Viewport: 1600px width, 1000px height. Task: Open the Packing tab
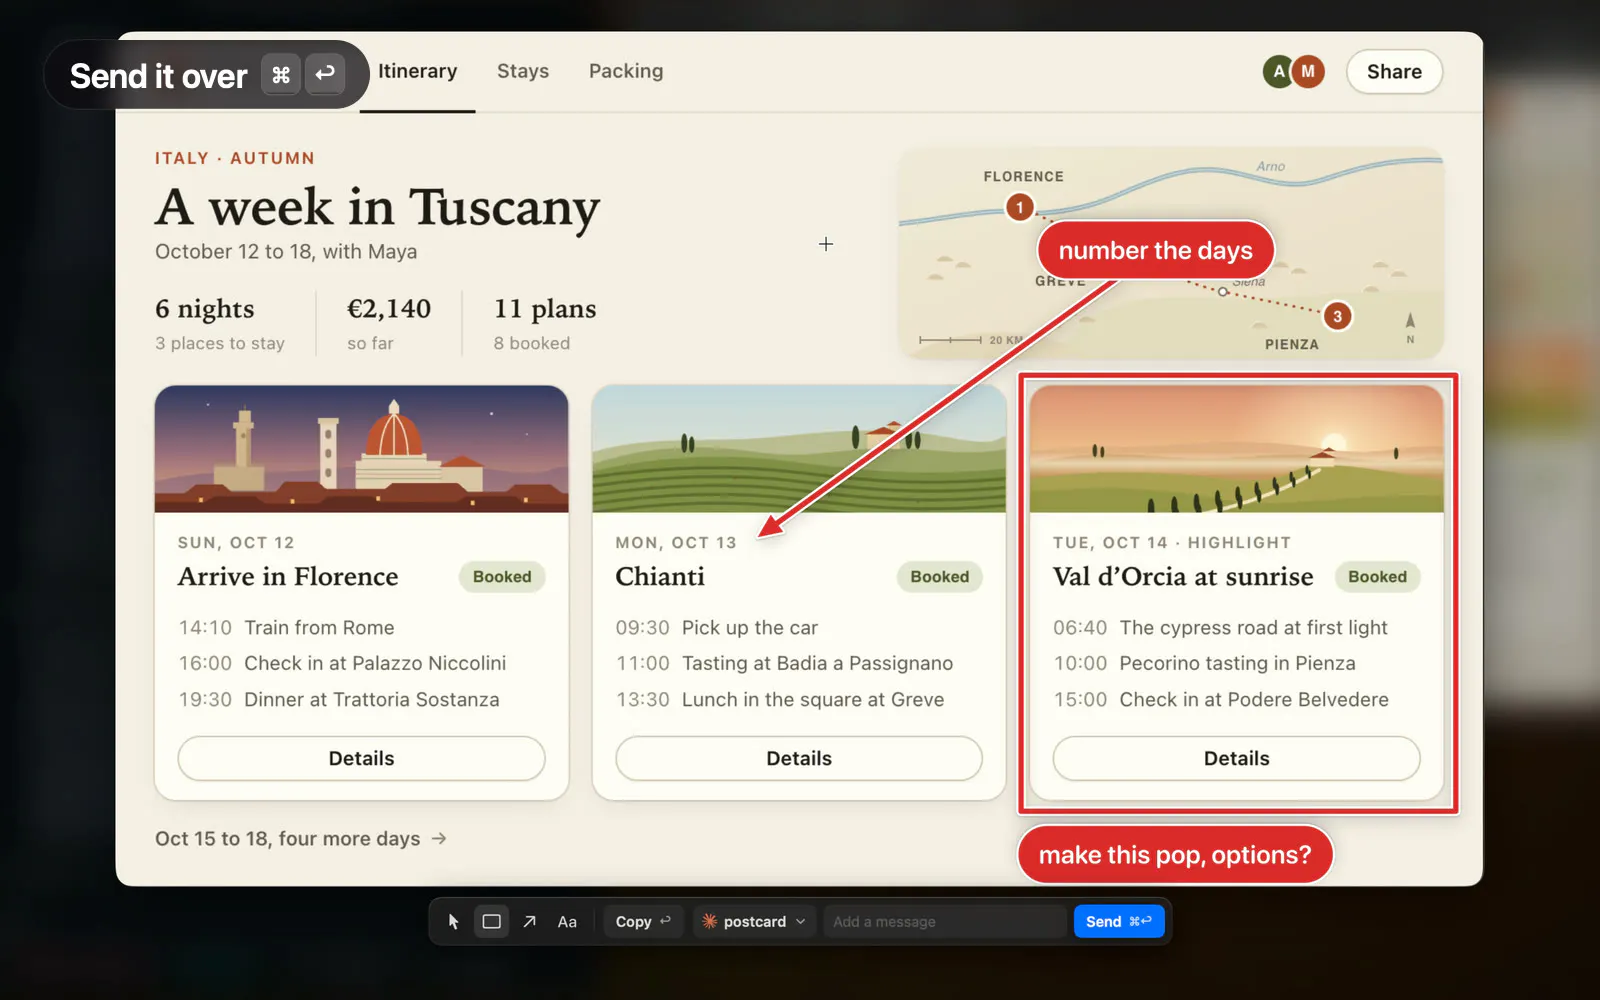coord(626,71)
